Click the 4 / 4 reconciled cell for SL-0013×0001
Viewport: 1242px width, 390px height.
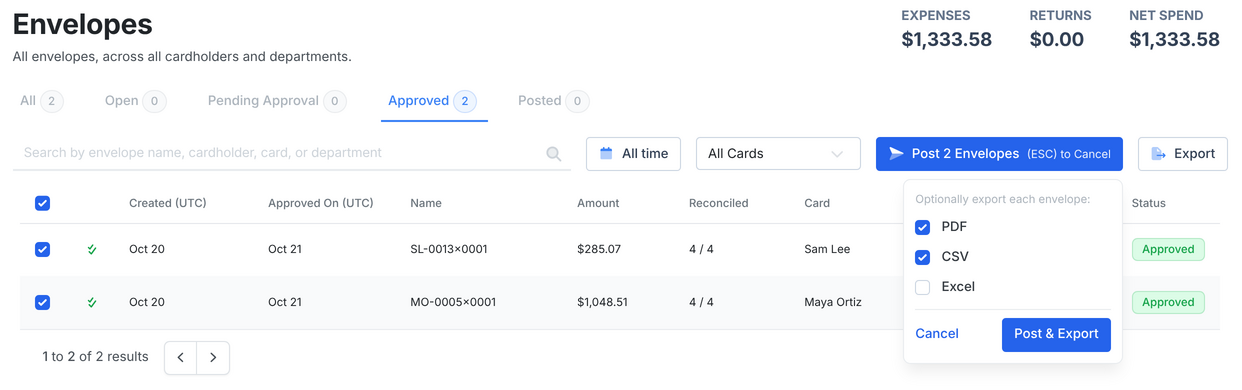701,249
